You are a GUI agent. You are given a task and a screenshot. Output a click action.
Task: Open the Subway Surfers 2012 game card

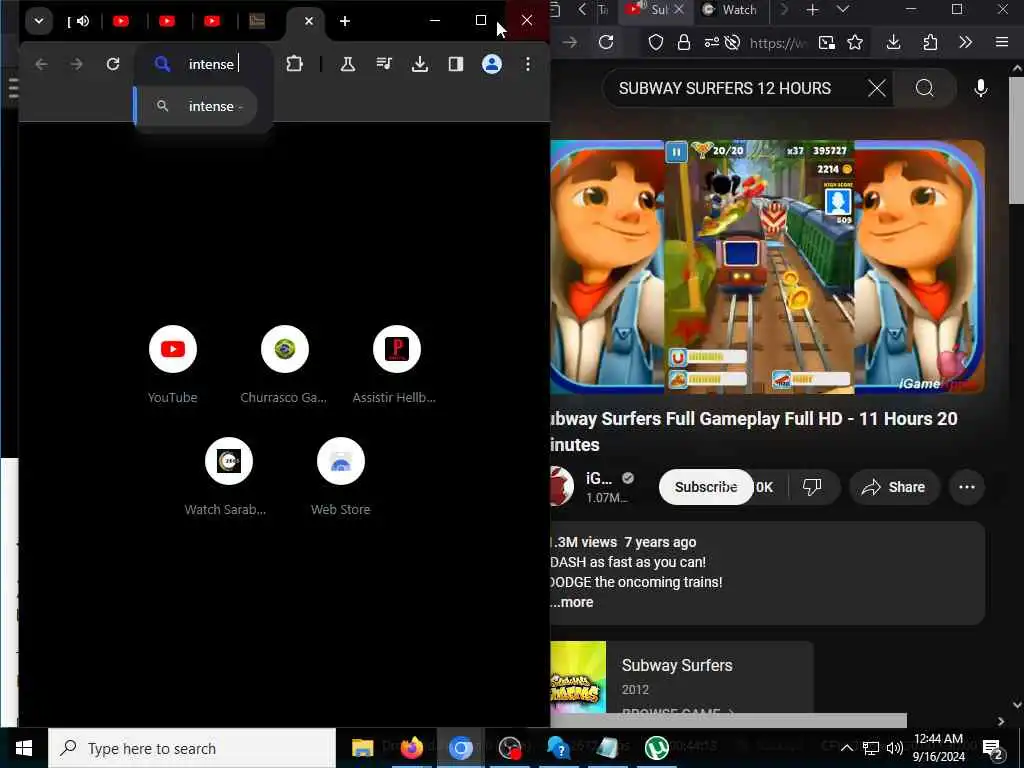681,677
